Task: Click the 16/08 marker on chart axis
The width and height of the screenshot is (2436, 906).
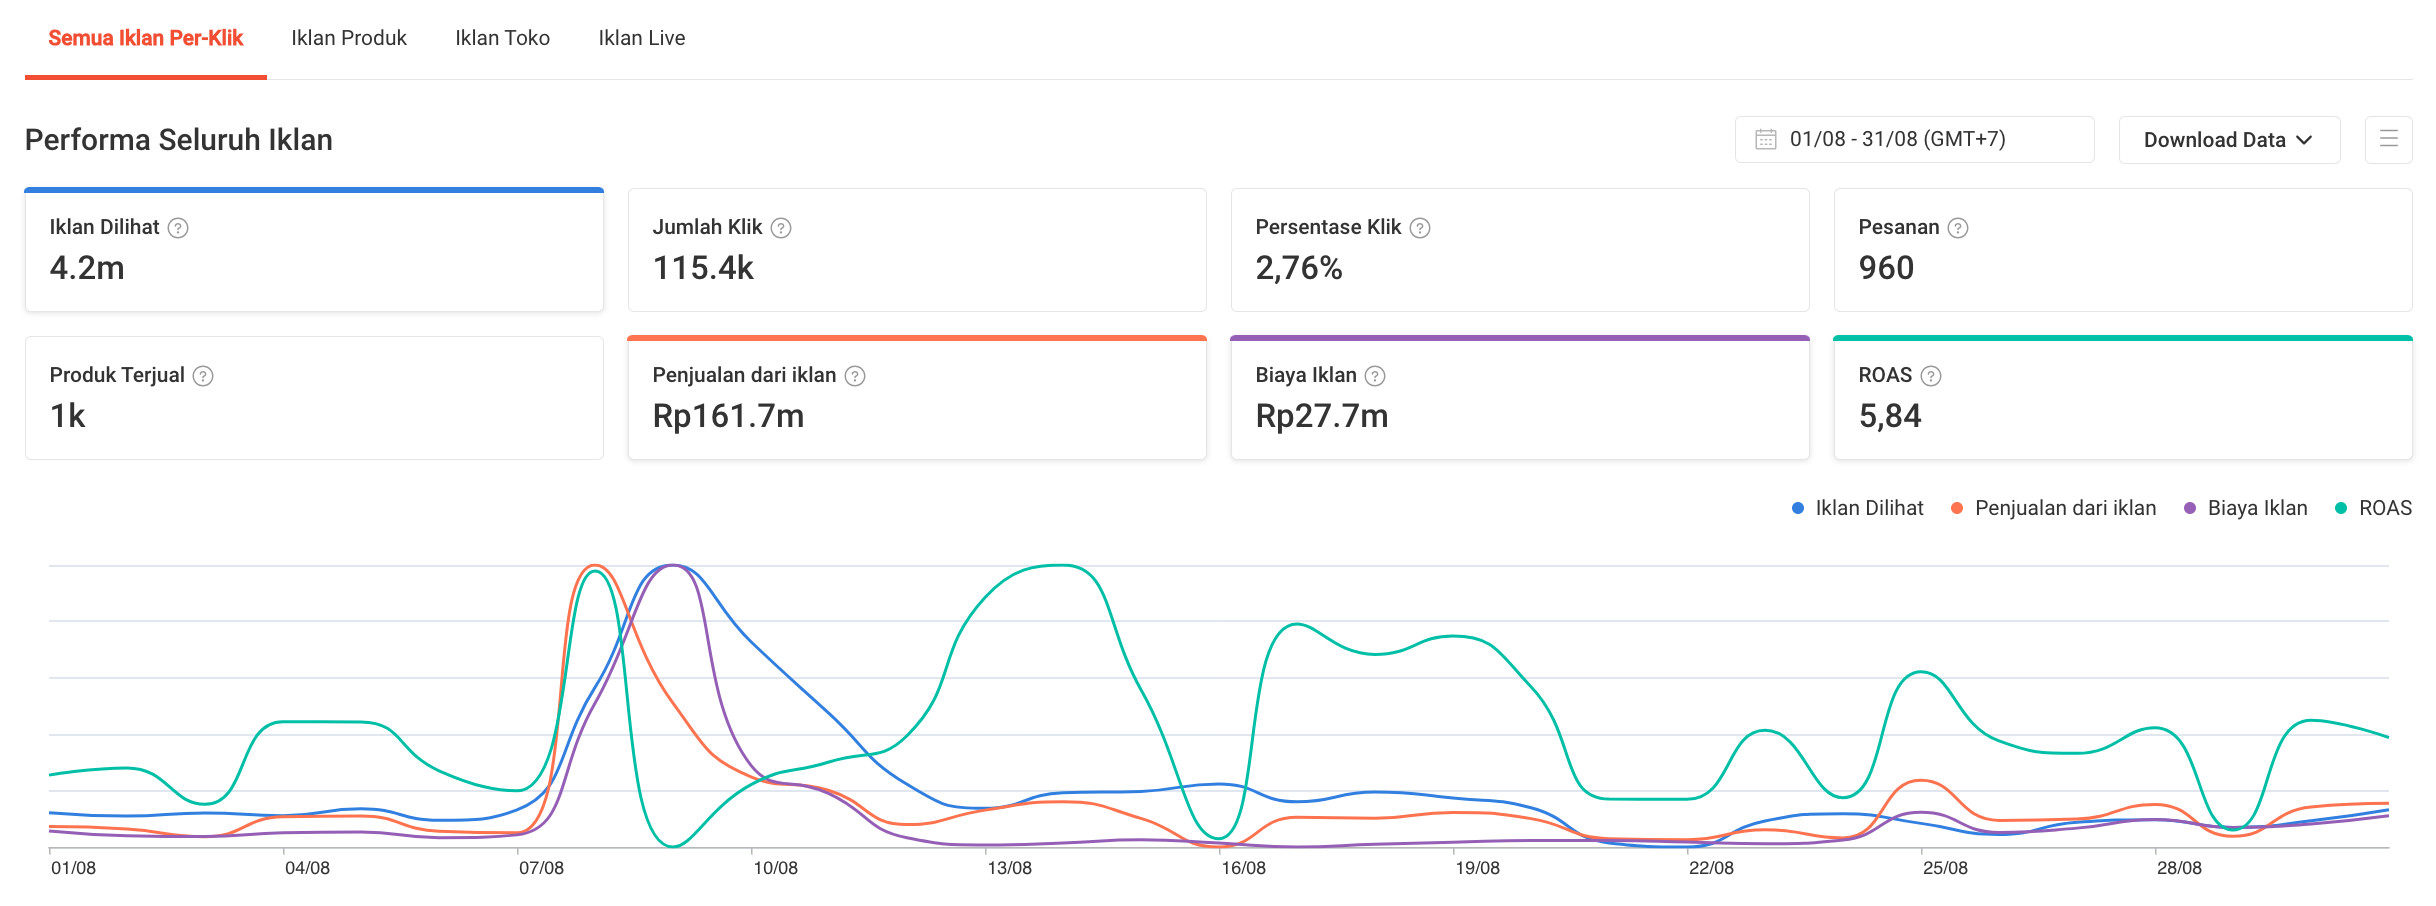Action: pyautogui.click(x=1243, y=867)
